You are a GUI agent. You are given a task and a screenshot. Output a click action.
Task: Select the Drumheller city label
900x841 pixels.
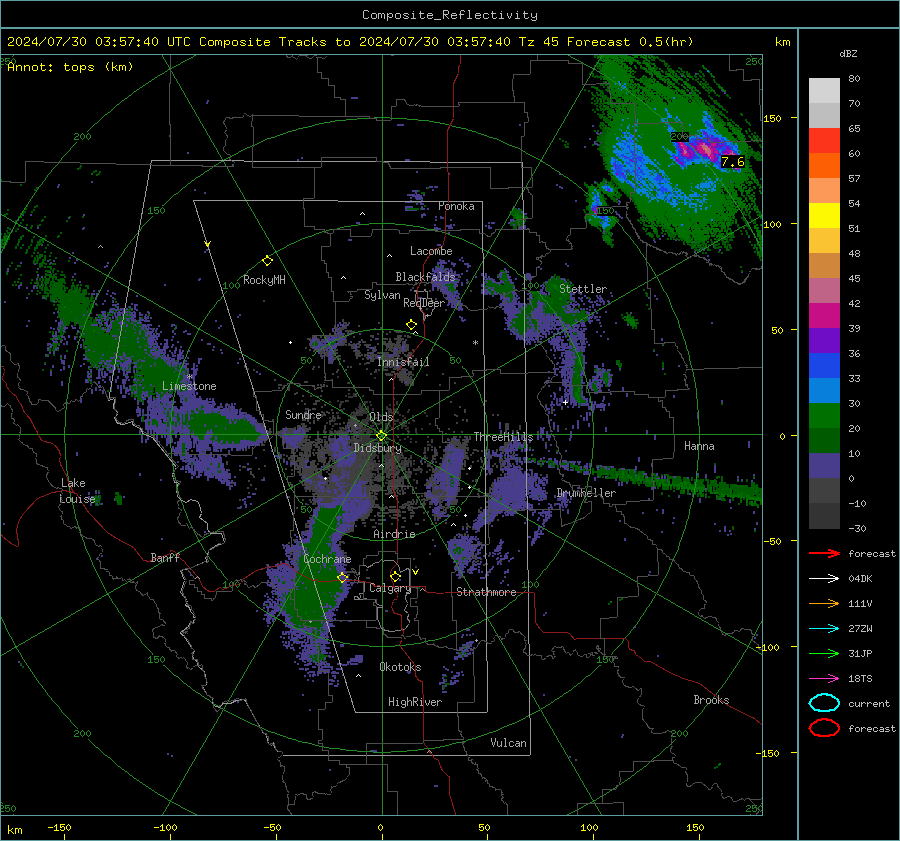586,493
